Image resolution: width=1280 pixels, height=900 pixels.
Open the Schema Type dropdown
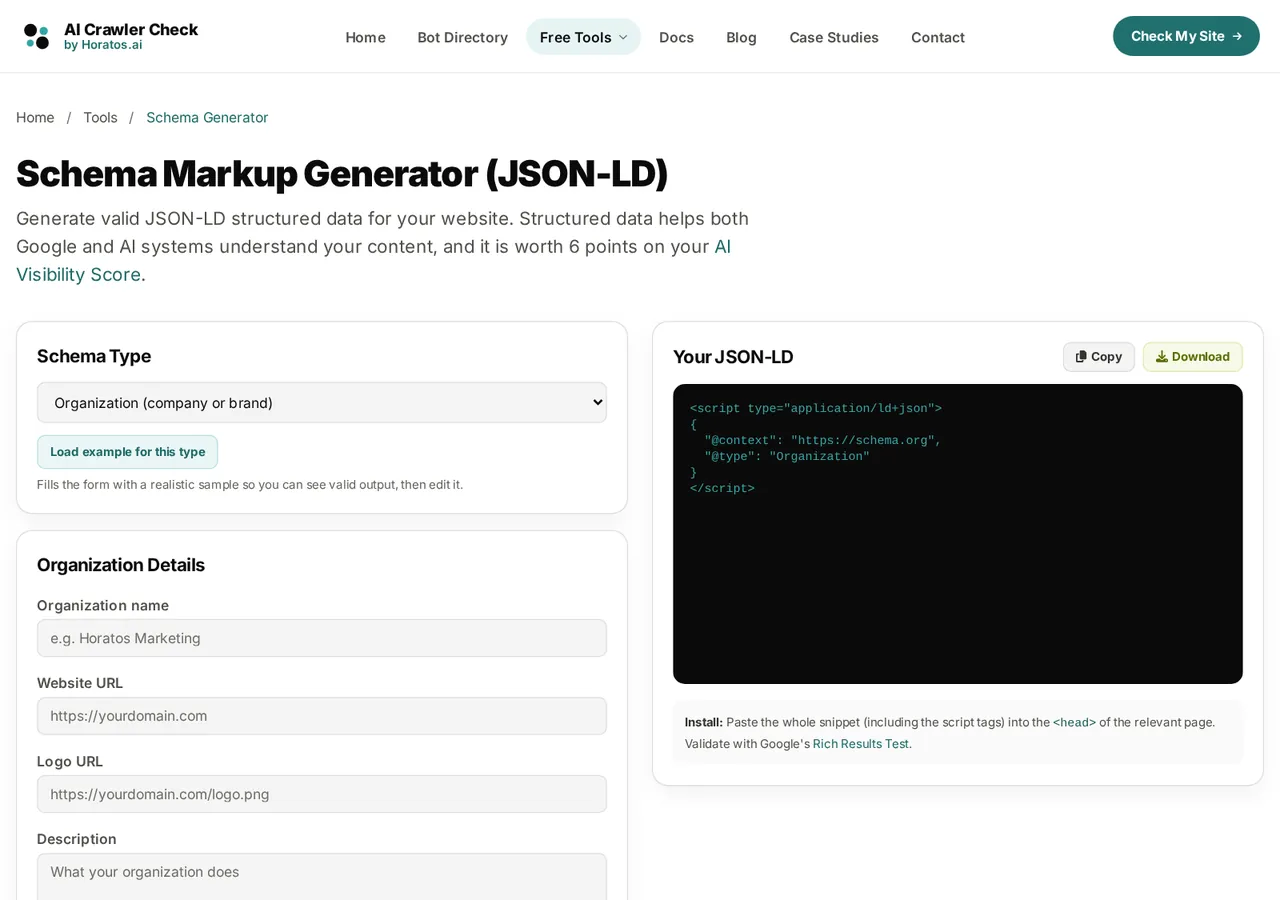pos(322,402)
